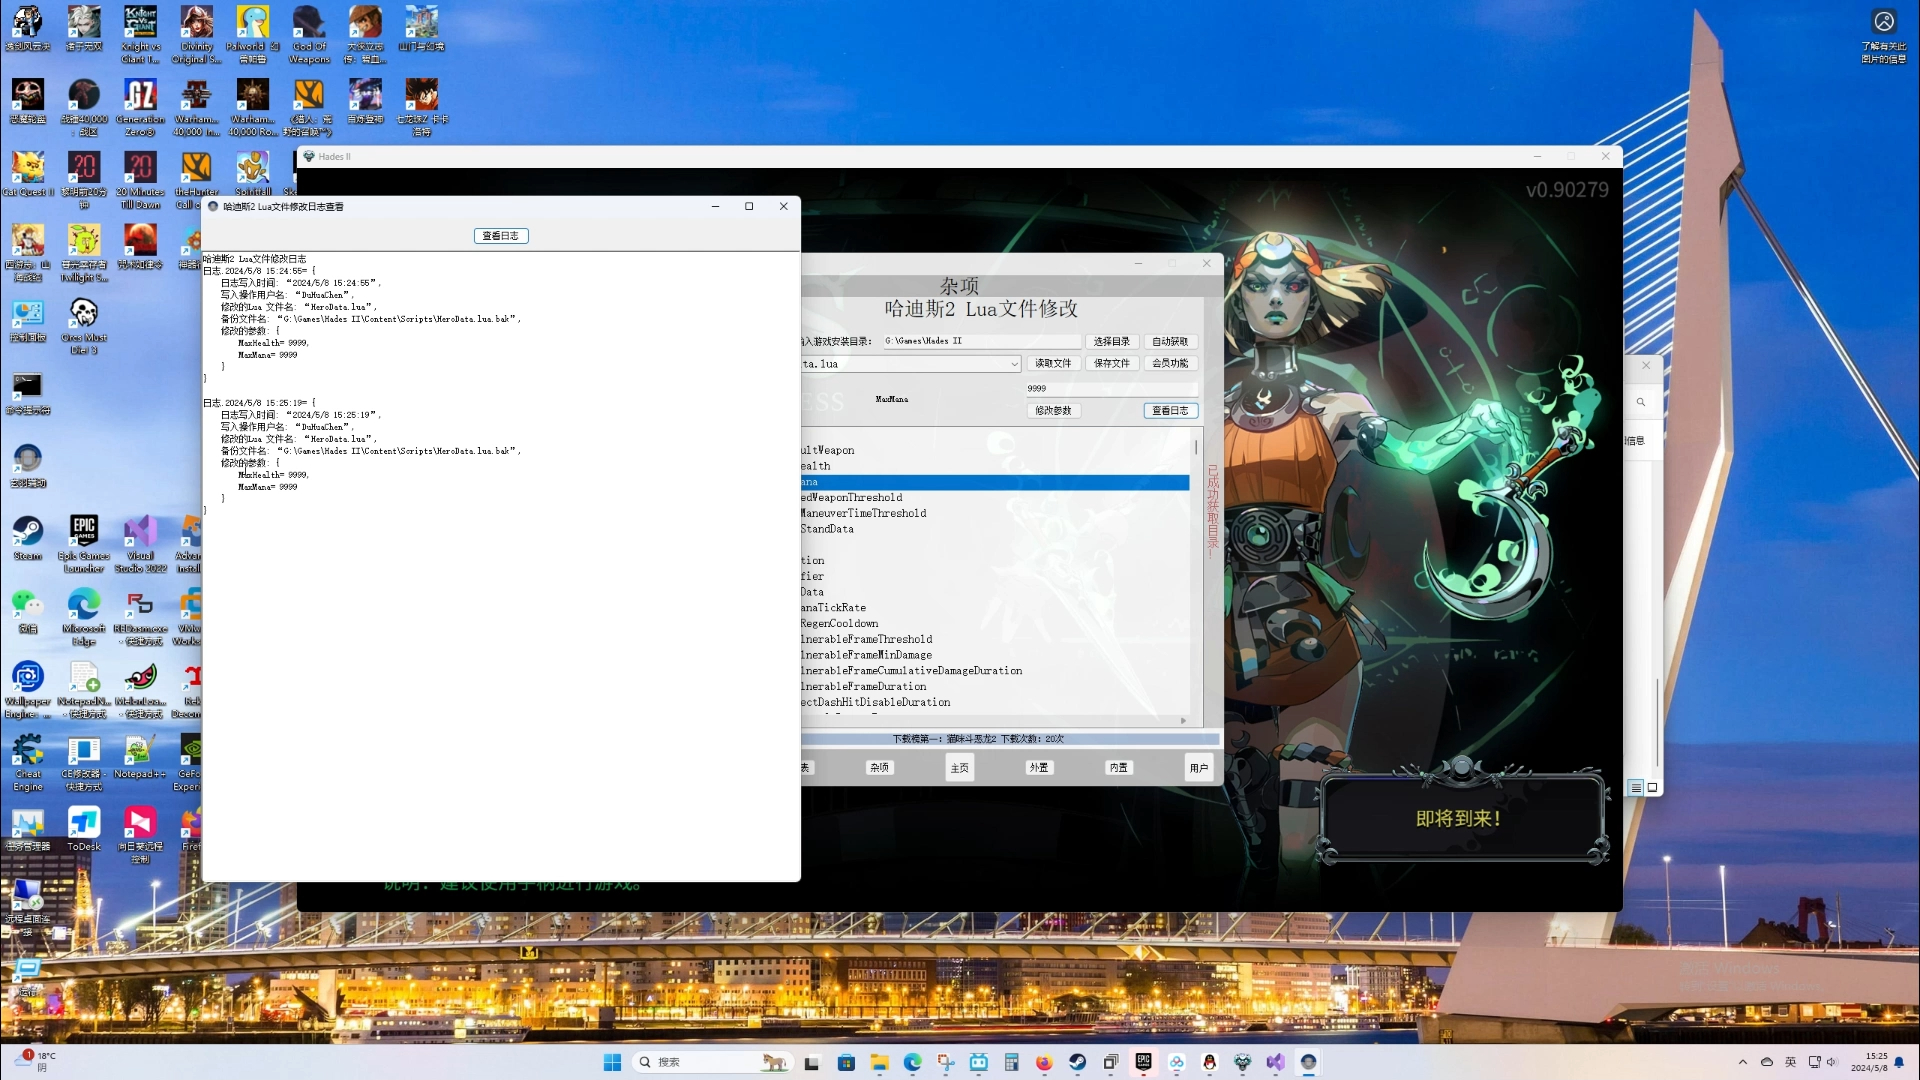
Task: Open the 命令提示符 desktop shortcut
Action: [27, 393]
